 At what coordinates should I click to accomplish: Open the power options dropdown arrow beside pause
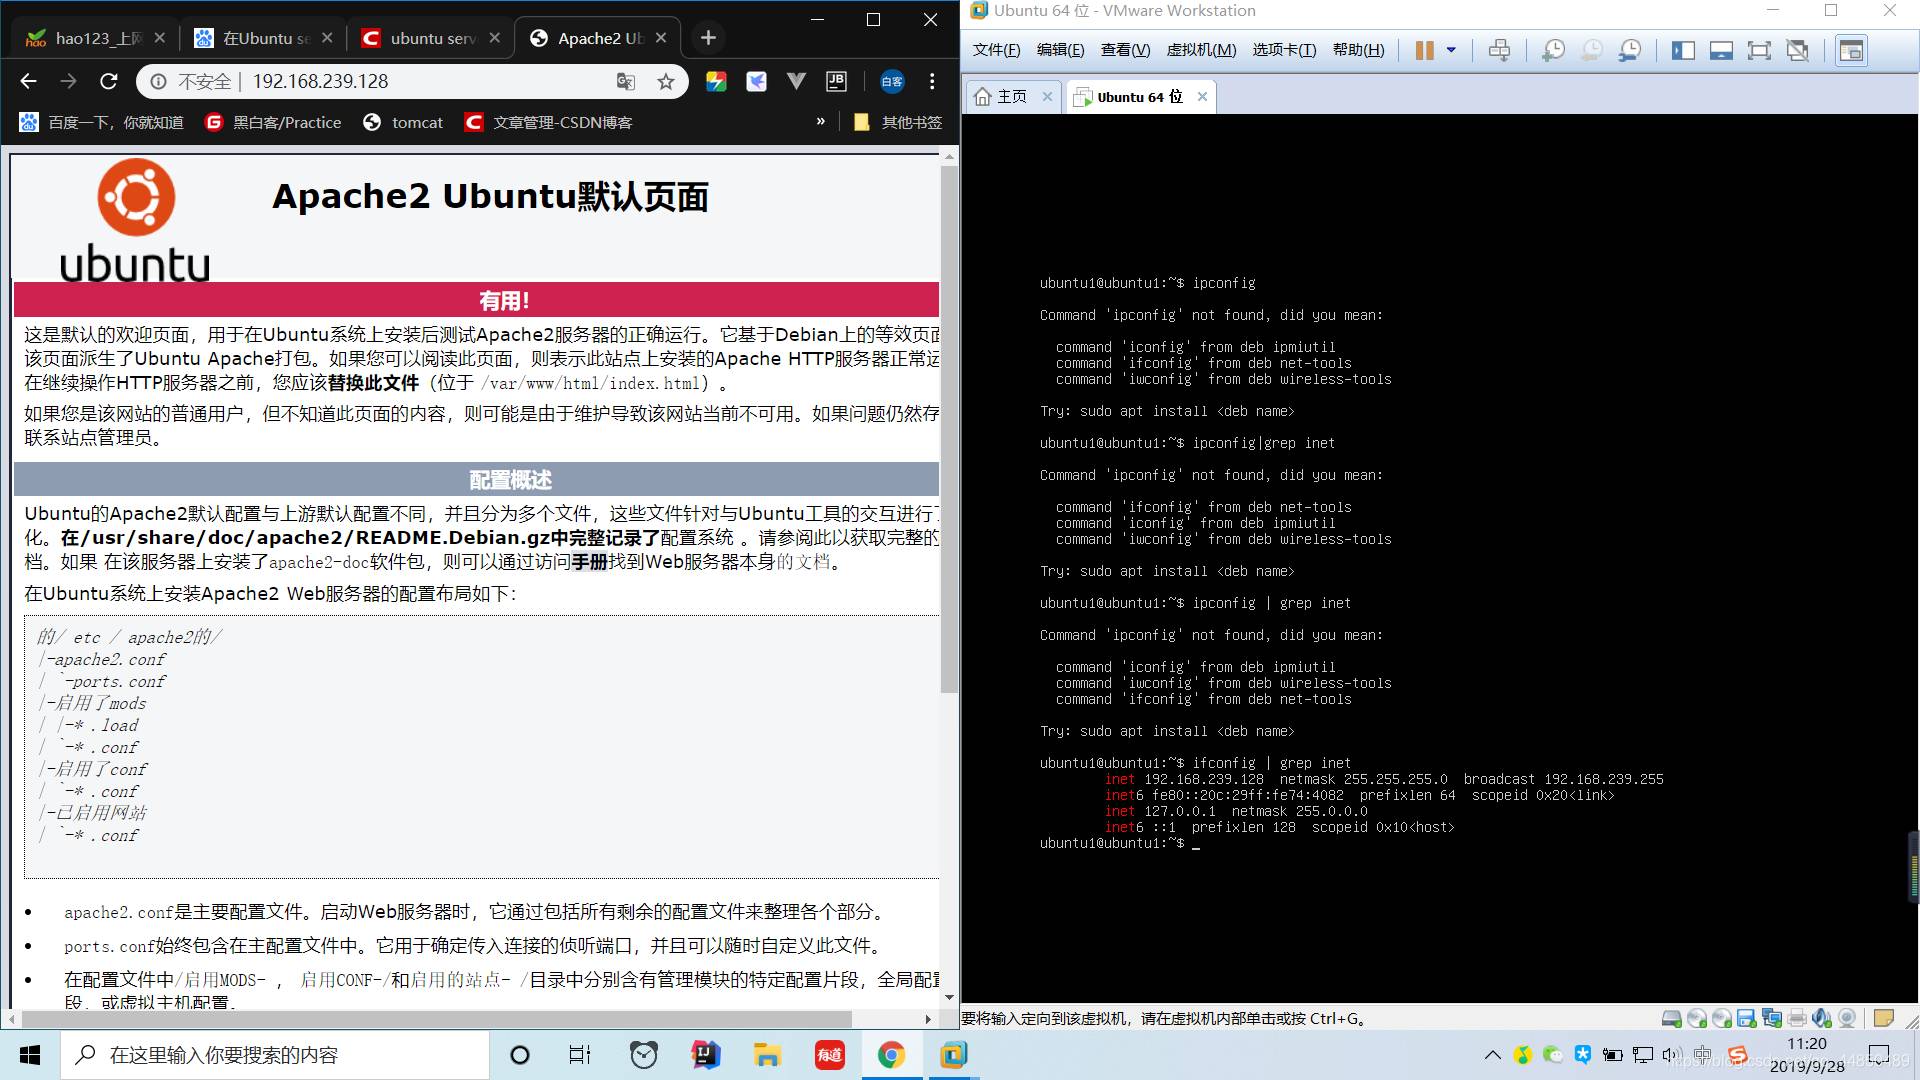1451,50
